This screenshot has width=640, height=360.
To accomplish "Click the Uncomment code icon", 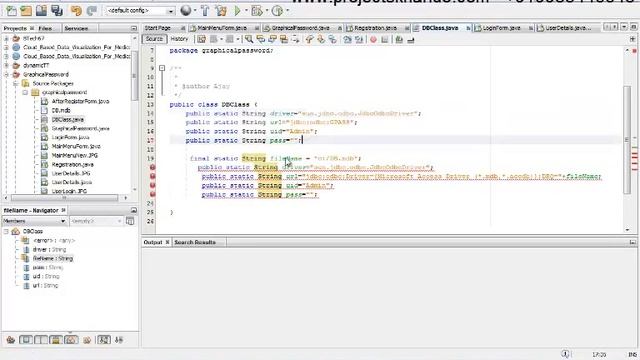I will coord(411,40).
